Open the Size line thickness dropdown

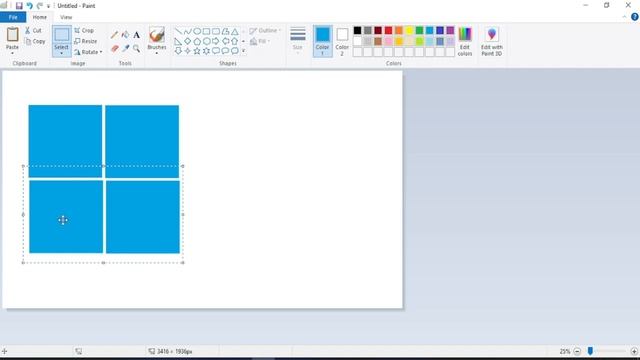tap(298, 40)
